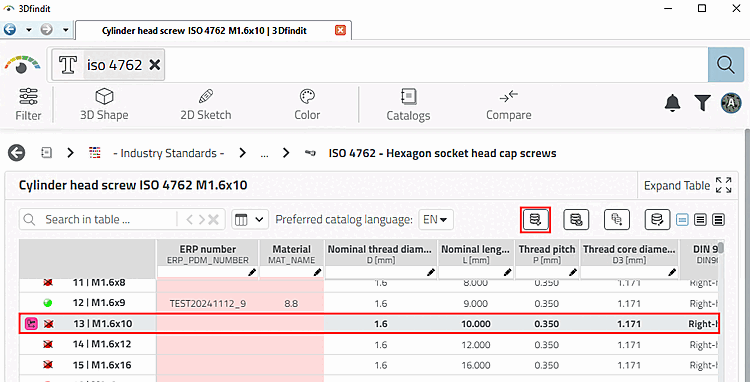Remove the iso 4762 search term
The image size is (750, 382).
(x=154, y=65)
